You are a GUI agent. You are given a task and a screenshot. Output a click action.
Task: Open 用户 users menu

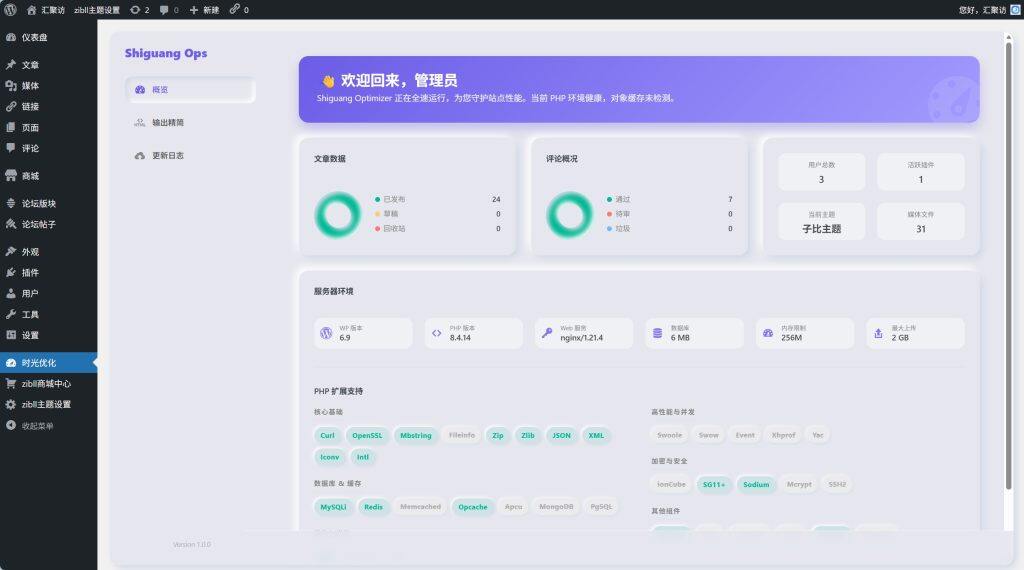(x=48, y=293)
